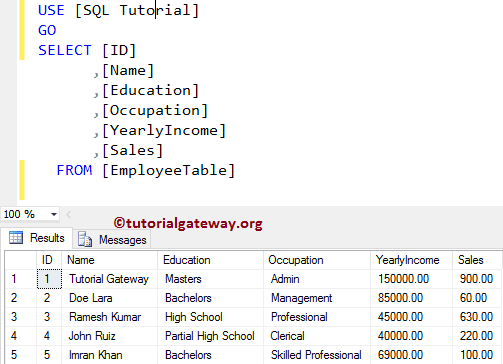Click the FROM keyword in the query
This screenshot has height=364, width=503.
click(x=74, y=170)
